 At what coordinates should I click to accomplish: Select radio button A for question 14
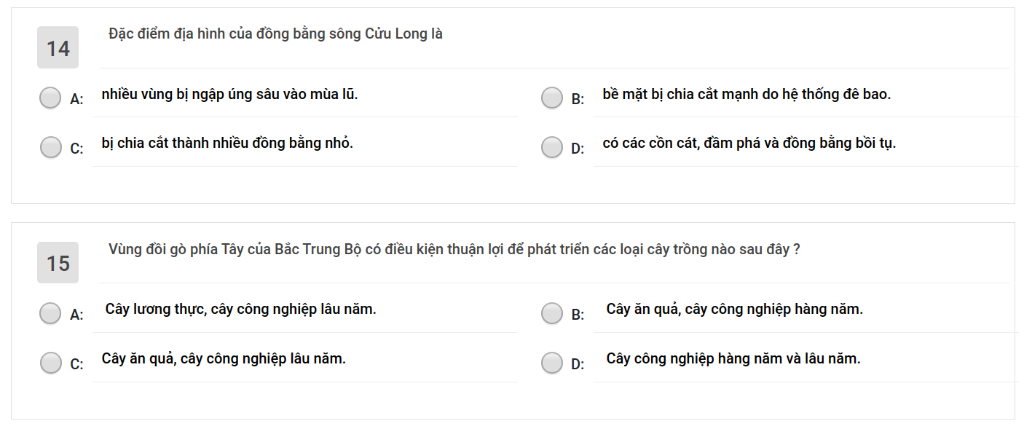[50, 98]
